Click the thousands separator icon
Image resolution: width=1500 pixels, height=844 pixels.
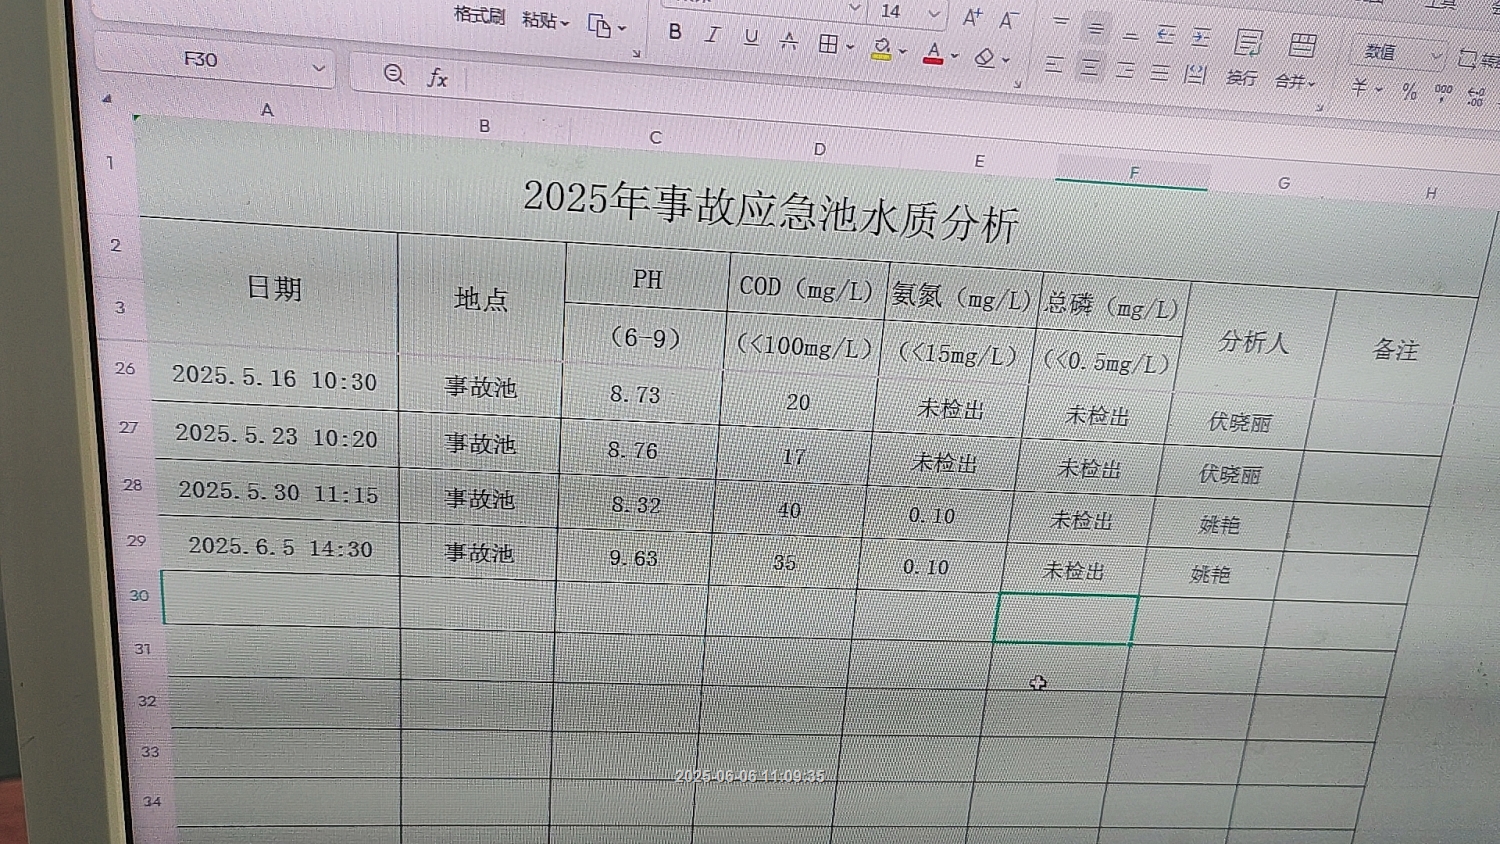pyautogui.click(x=1443, y=92)
